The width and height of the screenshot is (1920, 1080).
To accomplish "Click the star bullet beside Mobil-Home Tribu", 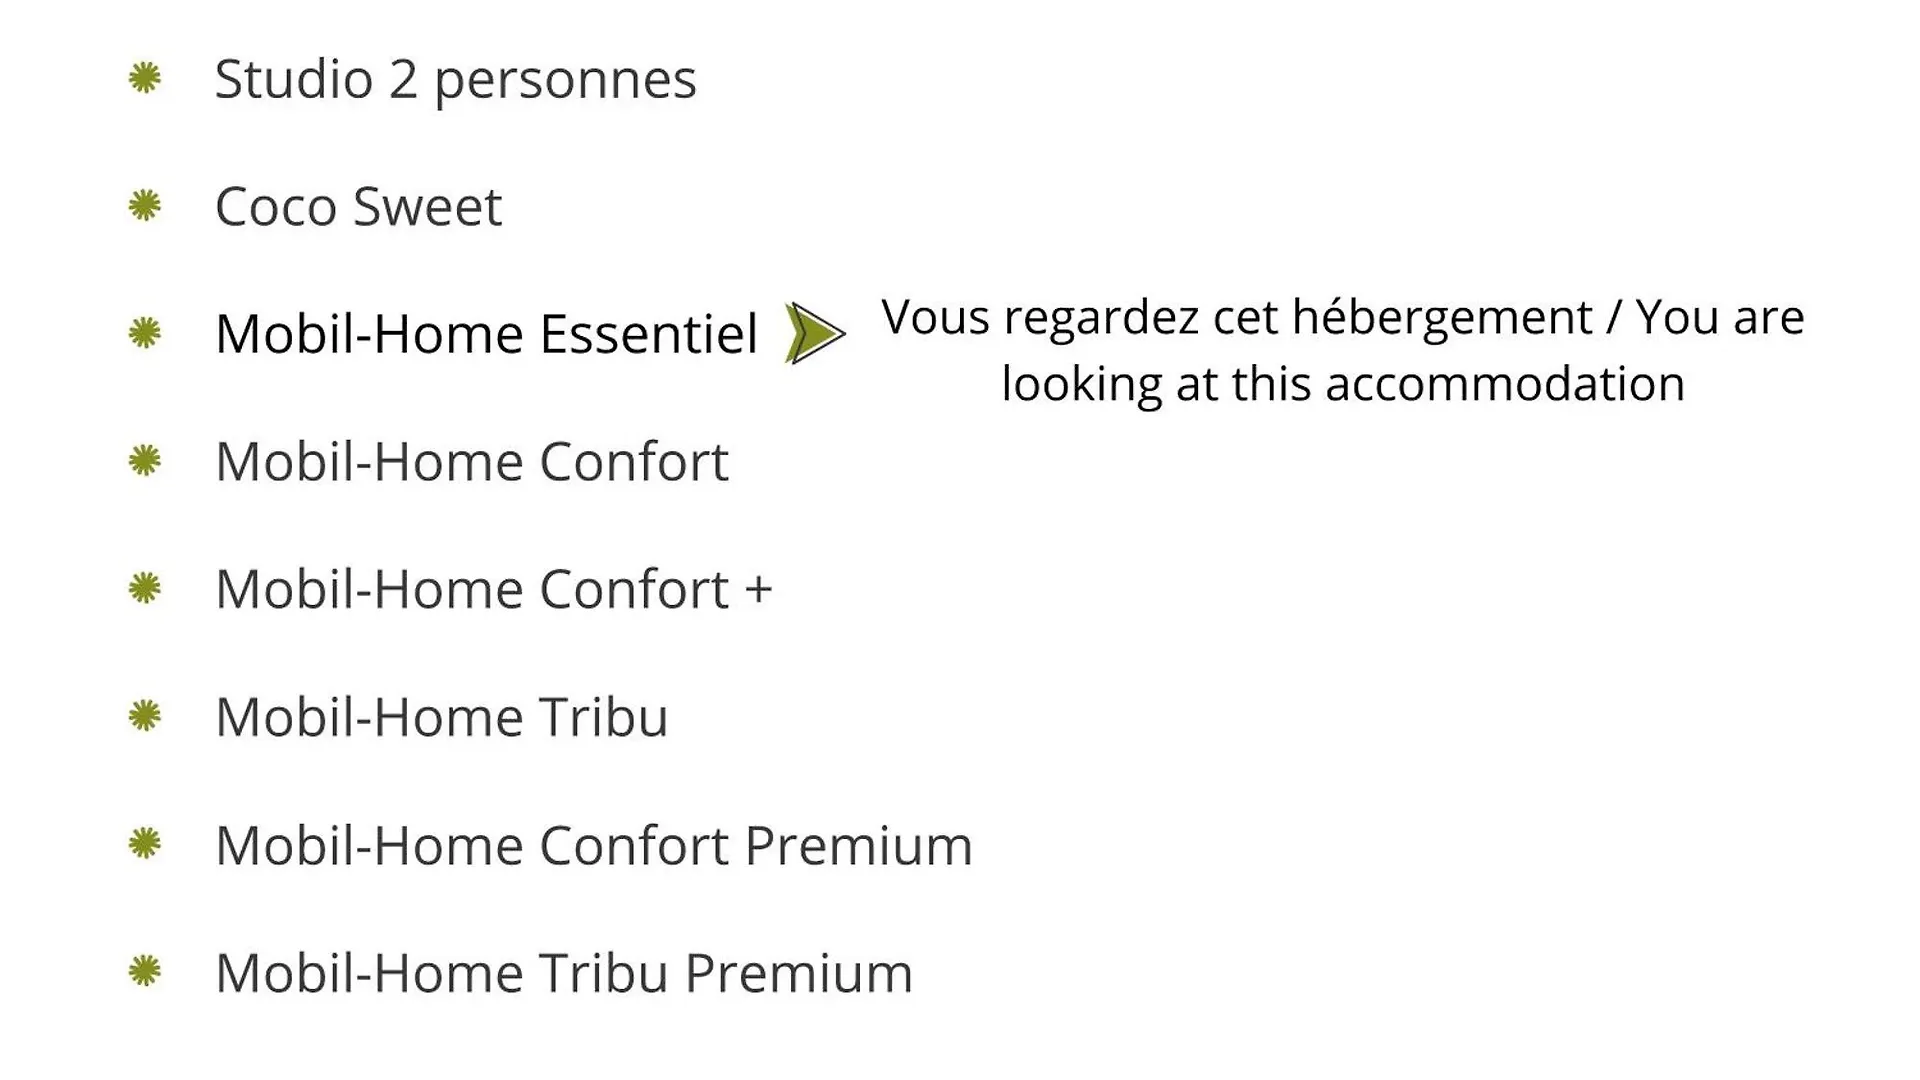I will [145, 716].
